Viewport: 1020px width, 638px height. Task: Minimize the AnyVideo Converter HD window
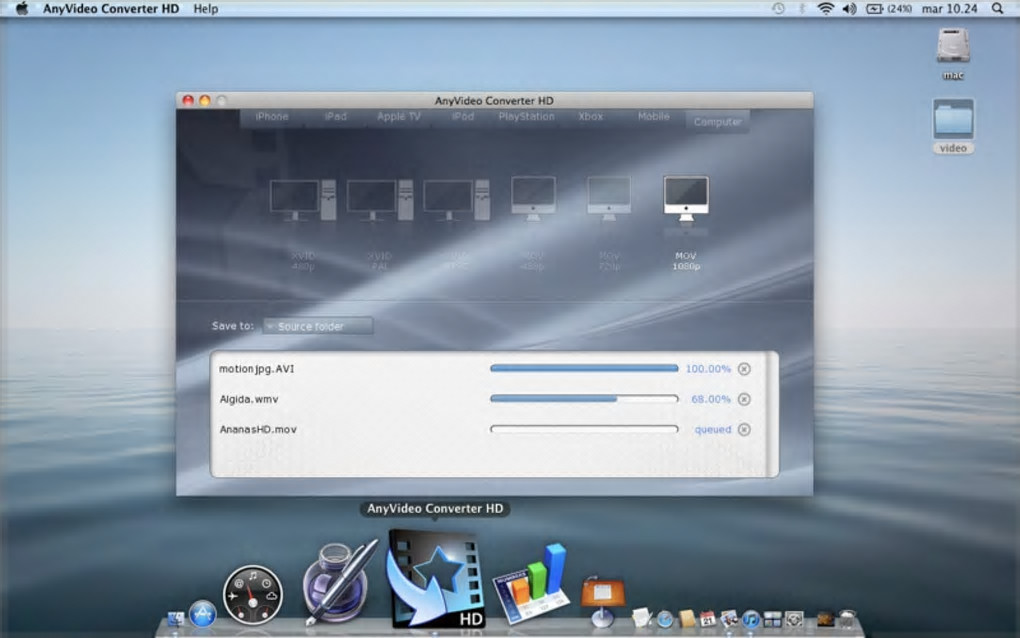205,100
